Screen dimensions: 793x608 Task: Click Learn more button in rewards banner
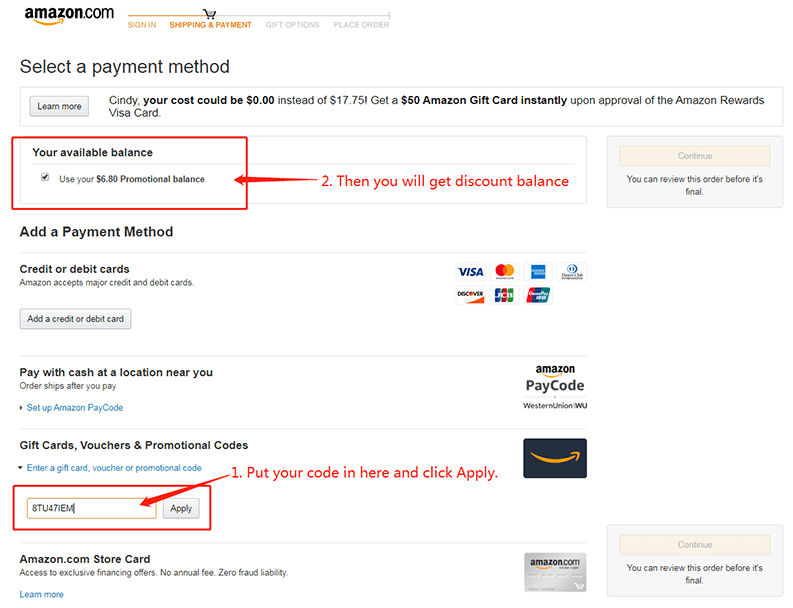point(59,107)
